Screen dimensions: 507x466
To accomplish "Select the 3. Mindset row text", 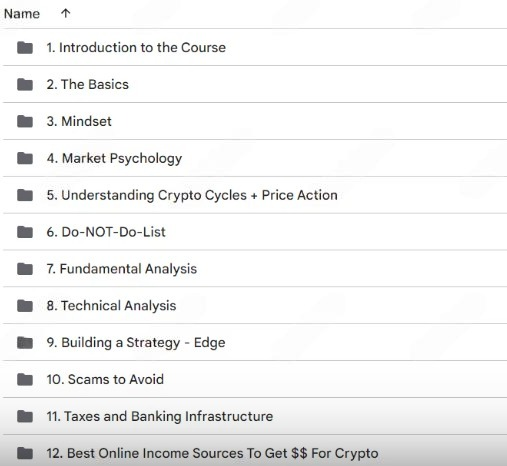I will pyautogui.click(x=79, y=121).
